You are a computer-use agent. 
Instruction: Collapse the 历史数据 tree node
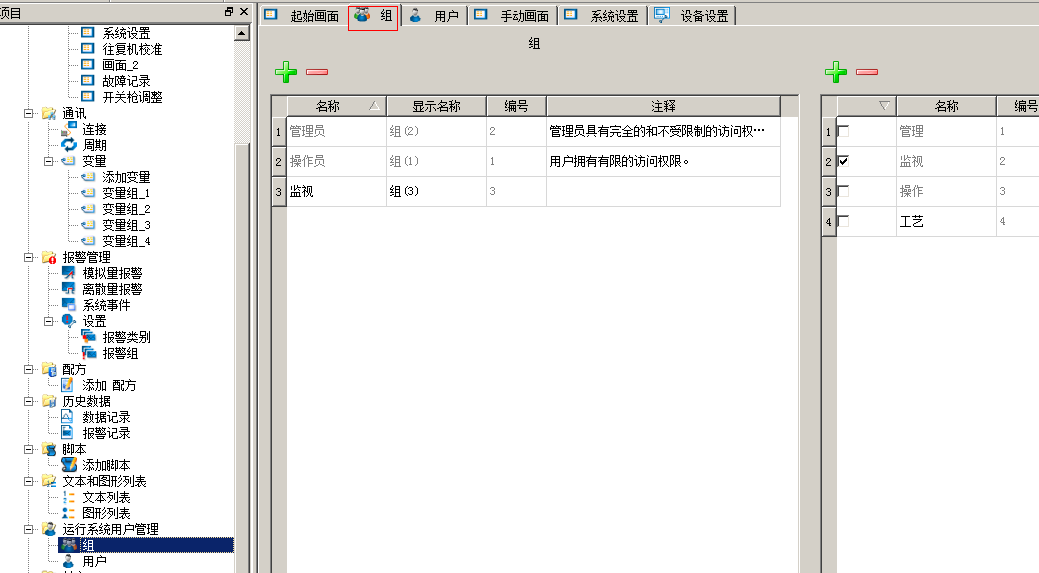point(28,401)
